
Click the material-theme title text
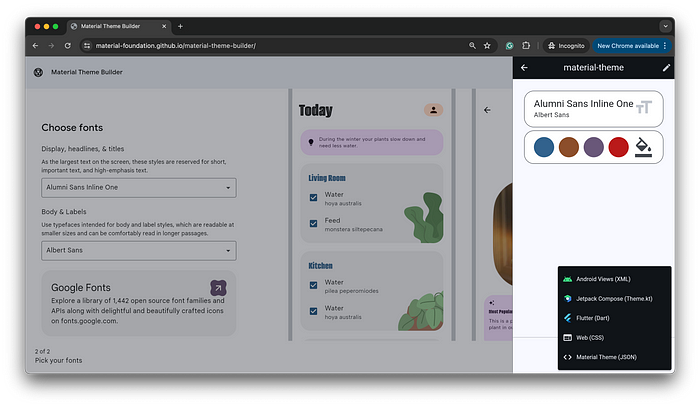(593, 68)
